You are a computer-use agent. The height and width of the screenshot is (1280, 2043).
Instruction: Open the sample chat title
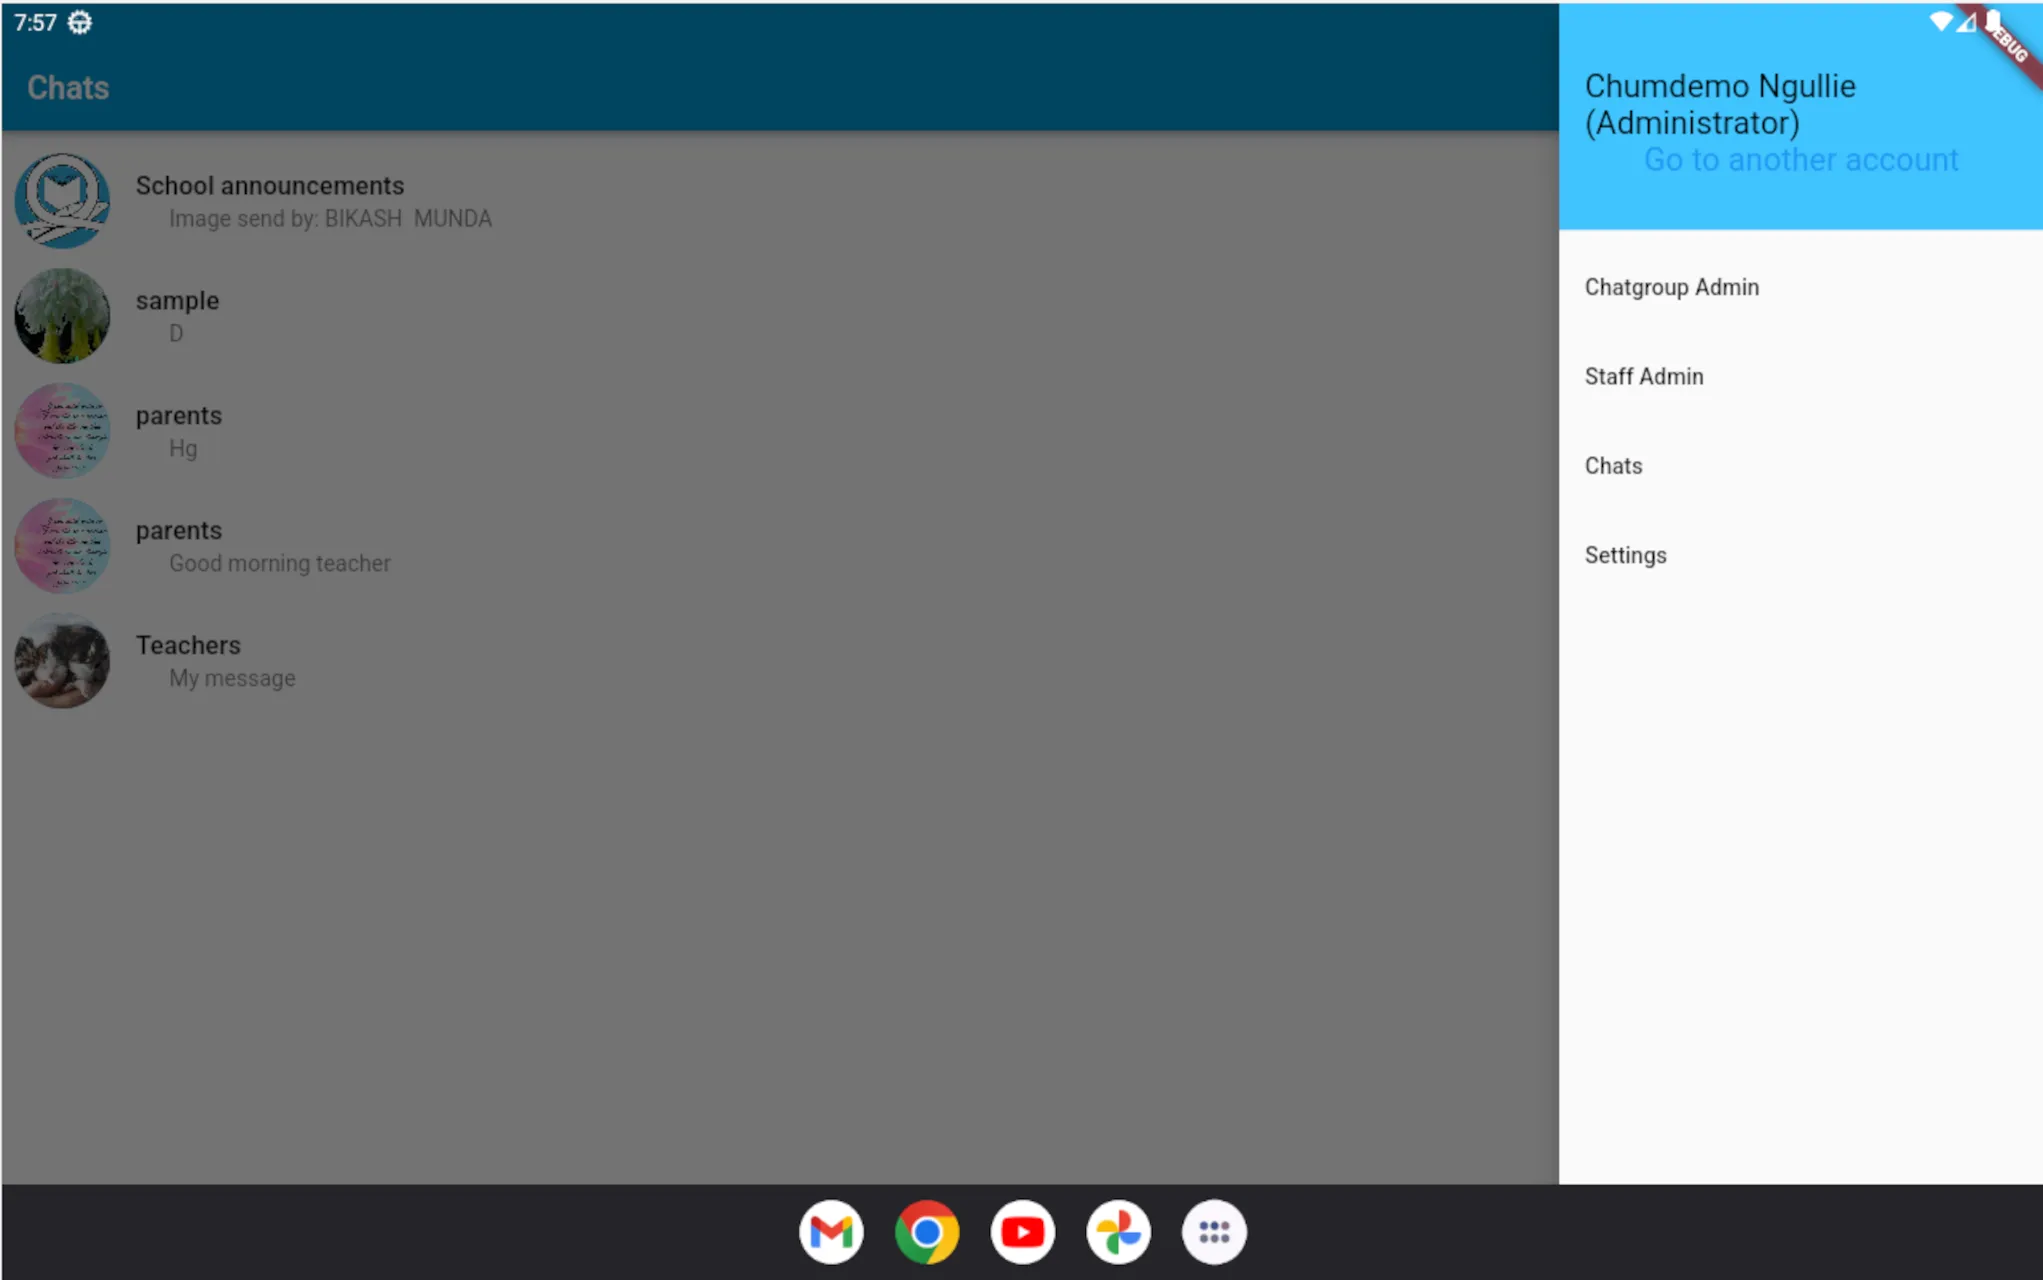pos(177,301)
